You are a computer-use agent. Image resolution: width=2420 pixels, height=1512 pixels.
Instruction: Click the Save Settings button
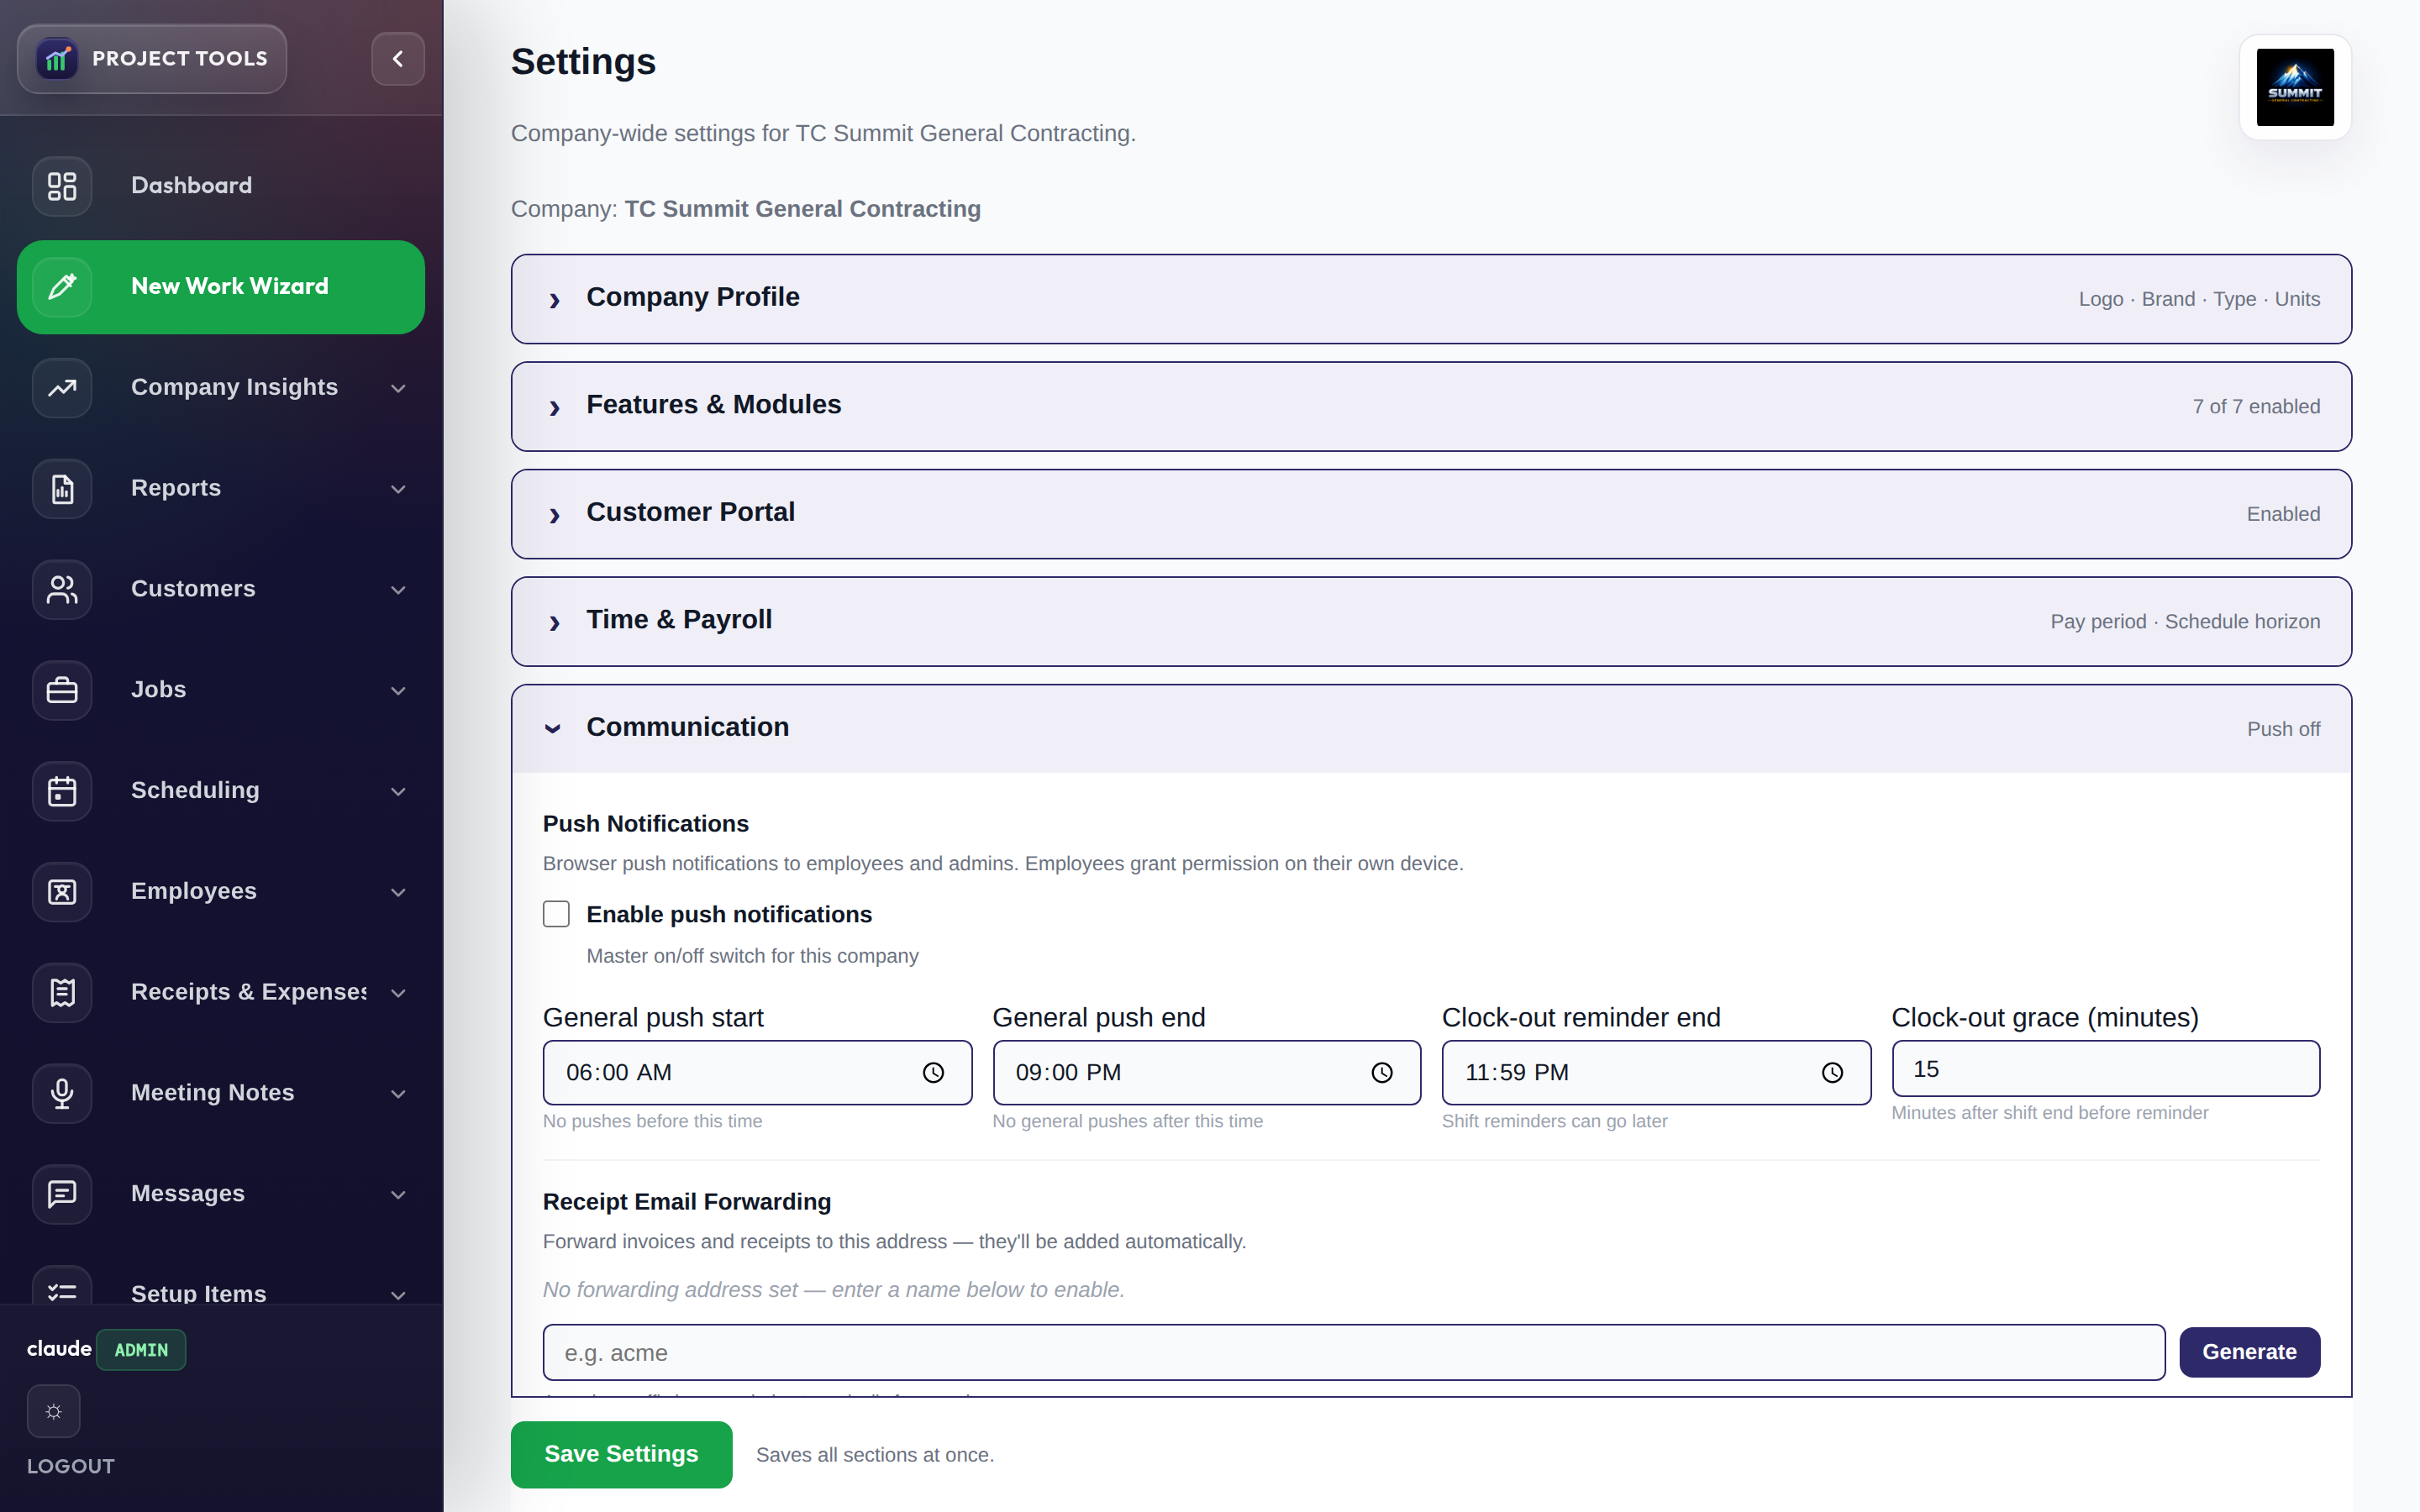point(621,1454)
